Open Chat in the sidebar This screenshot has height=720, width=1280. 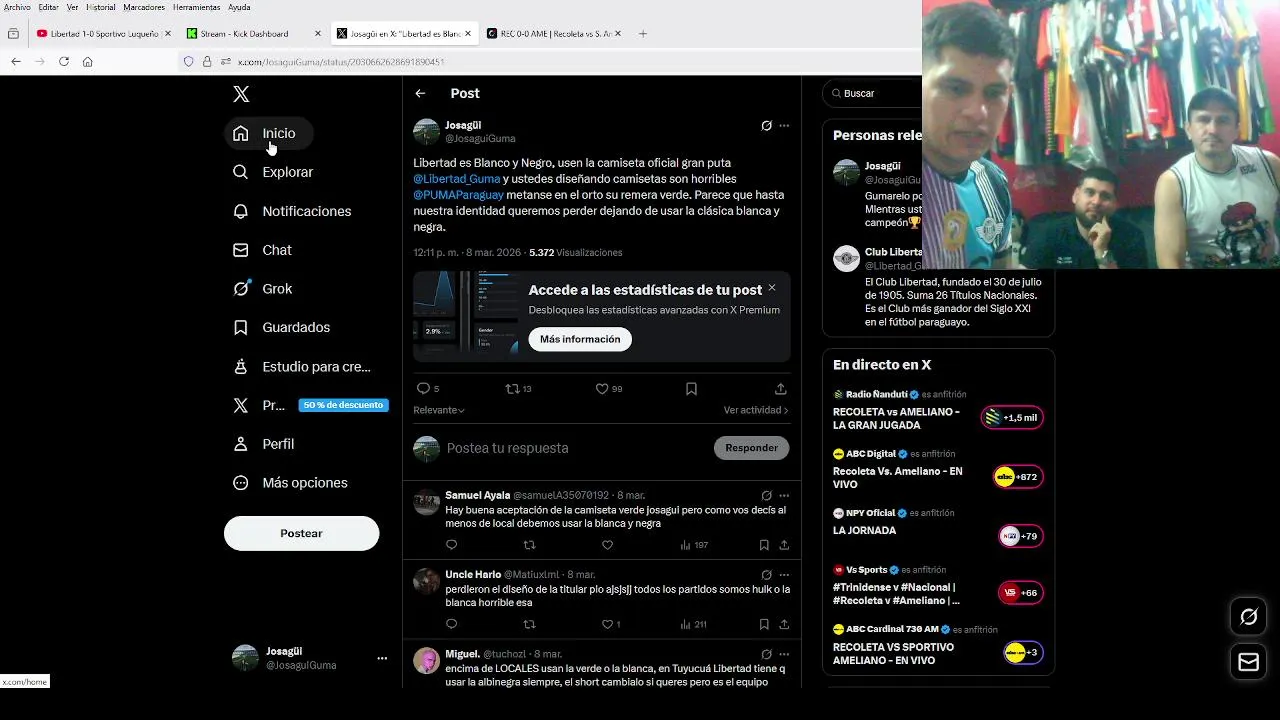pos(263,250)
